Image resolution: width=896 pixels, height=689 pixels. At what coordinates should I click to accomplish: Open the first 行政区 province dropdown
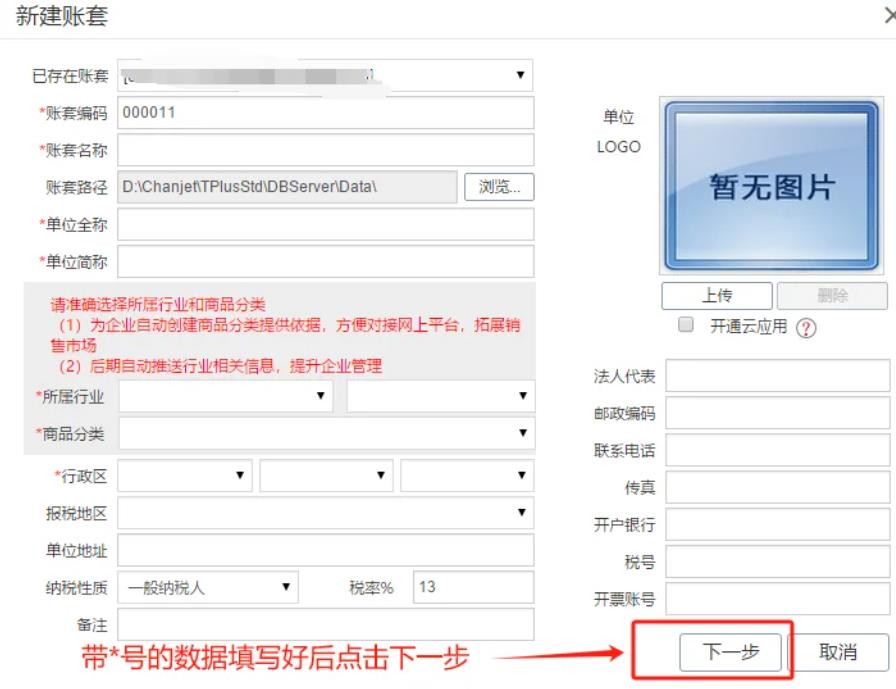pos(184,476)
